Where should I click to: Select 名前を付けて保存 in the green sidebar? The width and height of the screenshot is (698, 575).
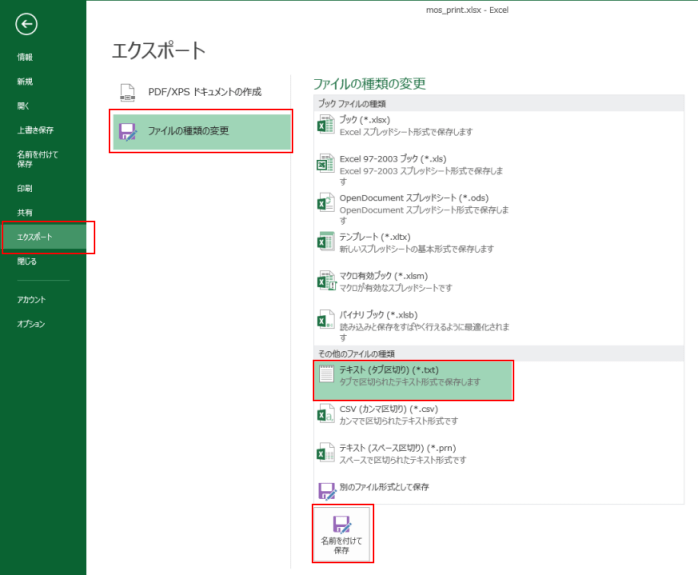click(x=37, y=159)
